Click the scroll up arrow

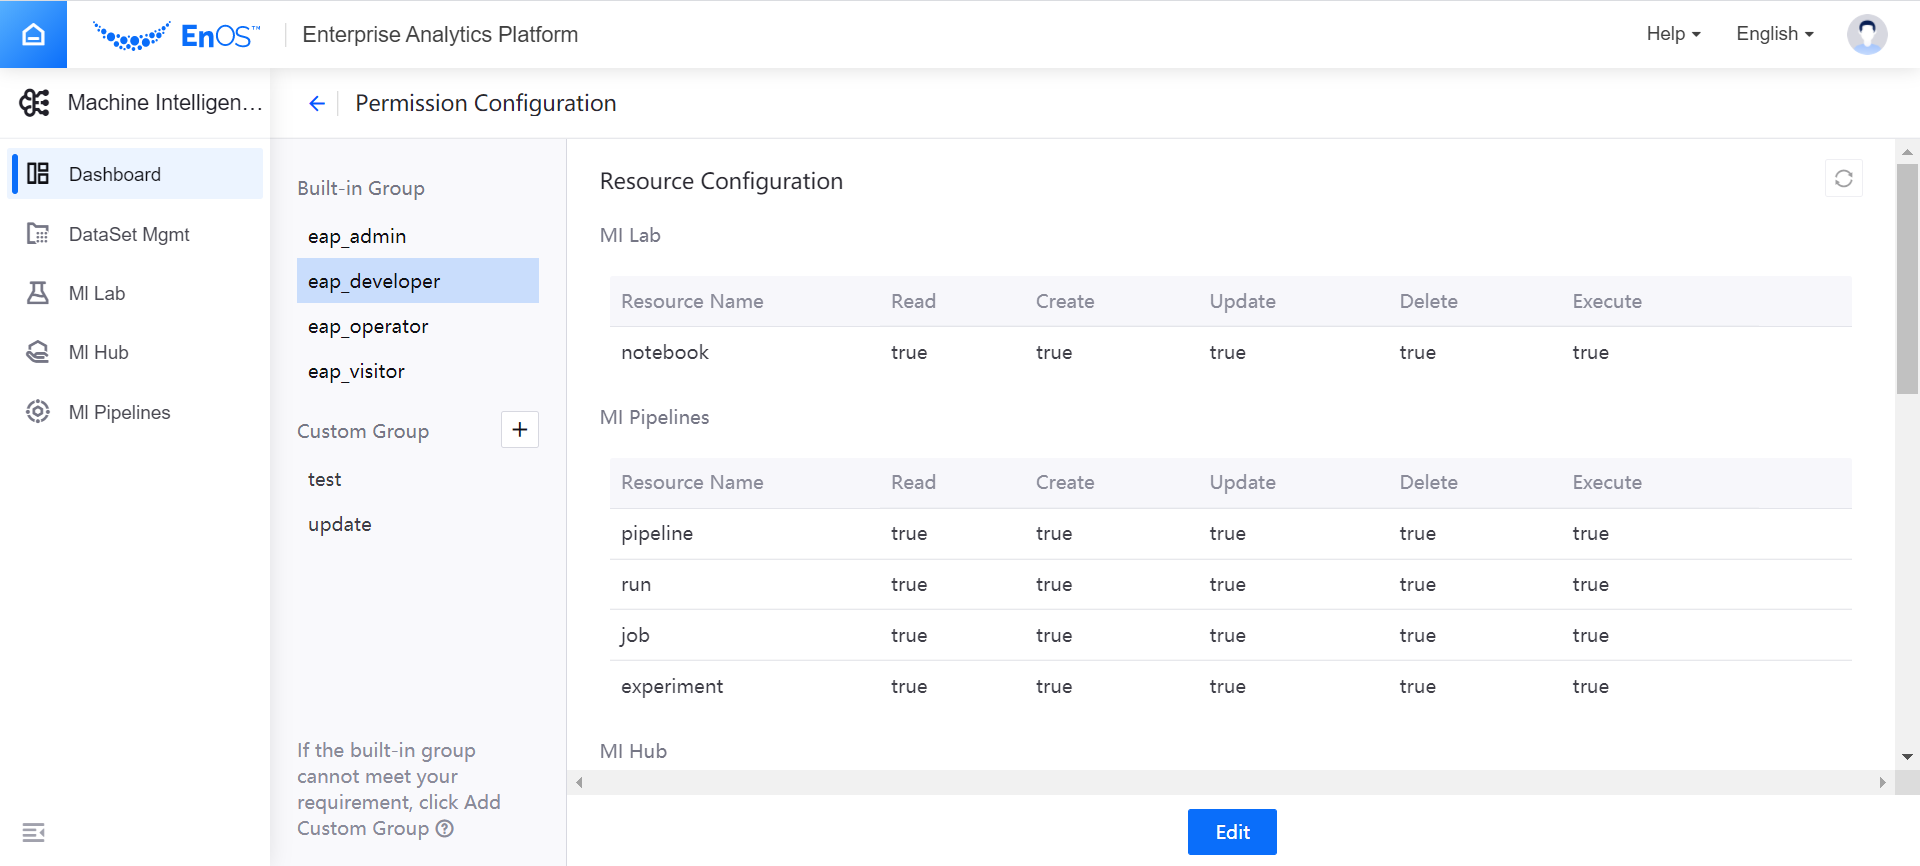1907,152
